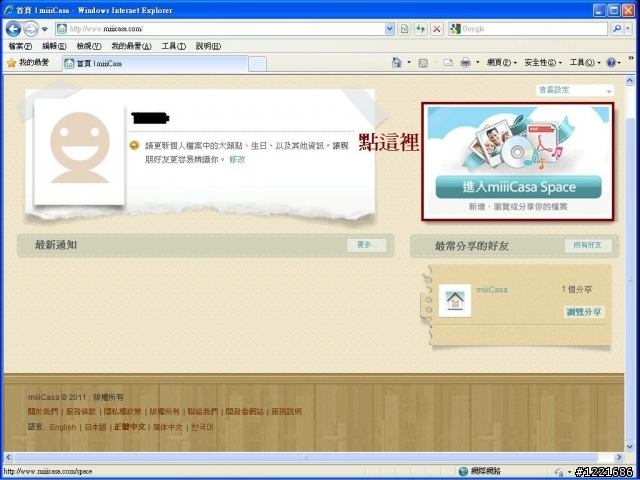Image resolution: width=640 pixels, height=480 pixels.
Task: Open a new blank tab
Action: pyautogui.click(x=257, y=64)
